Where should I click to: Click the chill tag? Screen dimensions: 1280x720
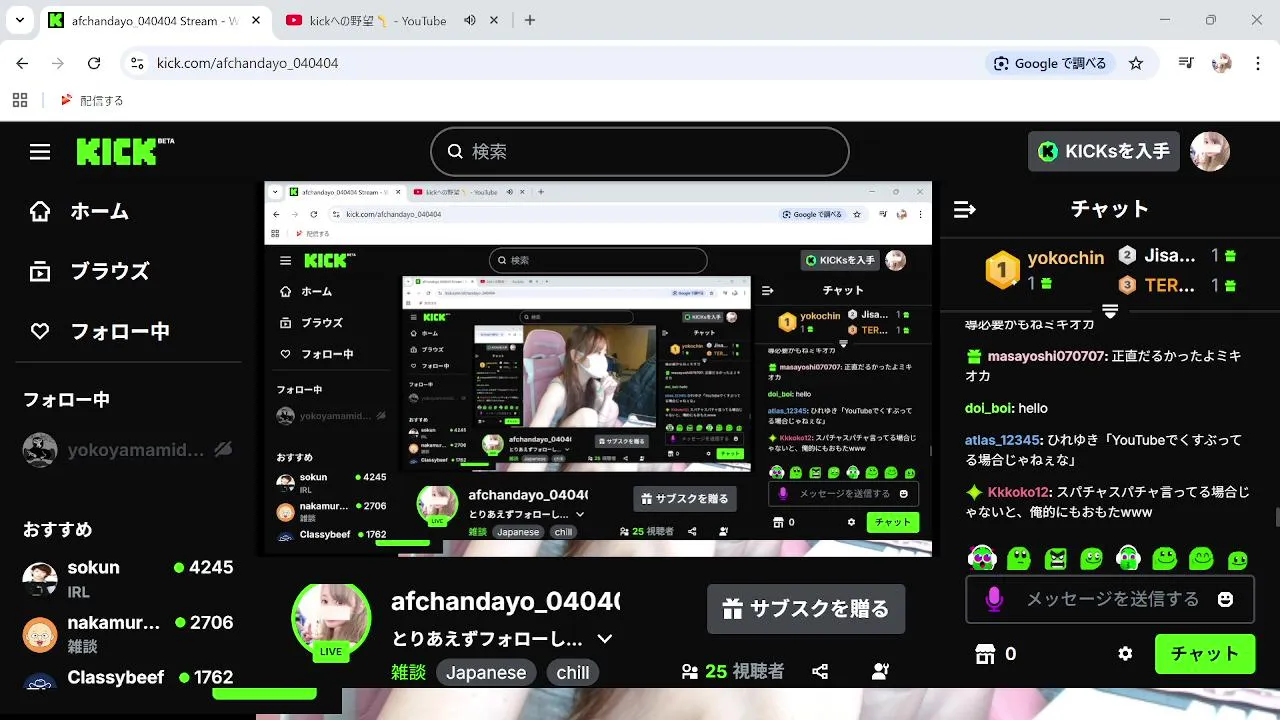pos(573,672)
